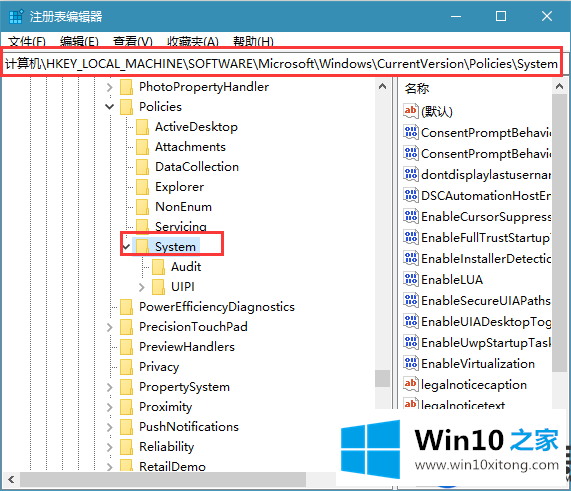Select the Policies folder icon
The image size is (571, 491).
click(x=126, y=107)
